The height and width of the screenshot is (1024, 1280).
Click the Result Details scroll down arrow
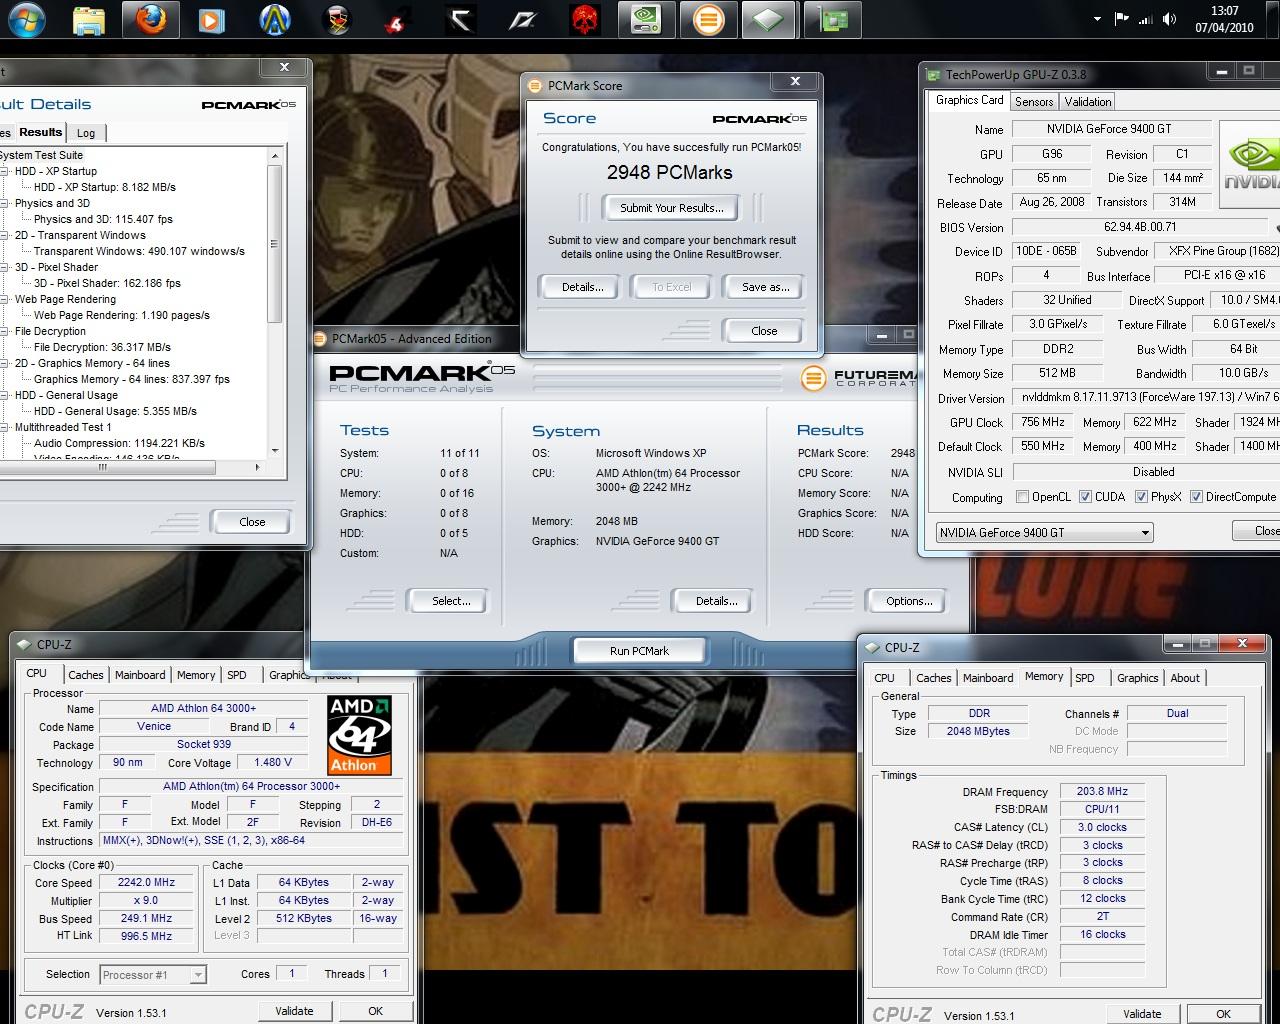pyautogui.click(x=275, y=453)
